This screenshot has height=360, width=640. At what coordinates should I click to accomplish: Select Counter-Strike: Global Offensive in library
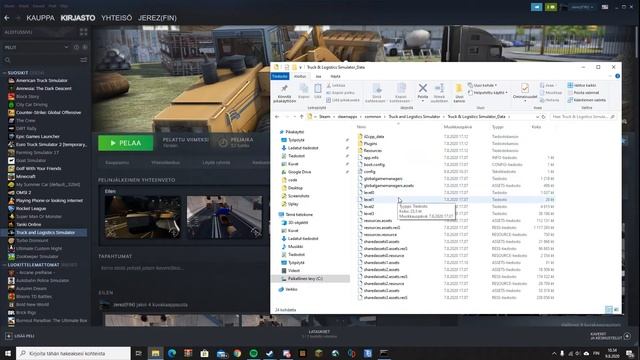48,113
